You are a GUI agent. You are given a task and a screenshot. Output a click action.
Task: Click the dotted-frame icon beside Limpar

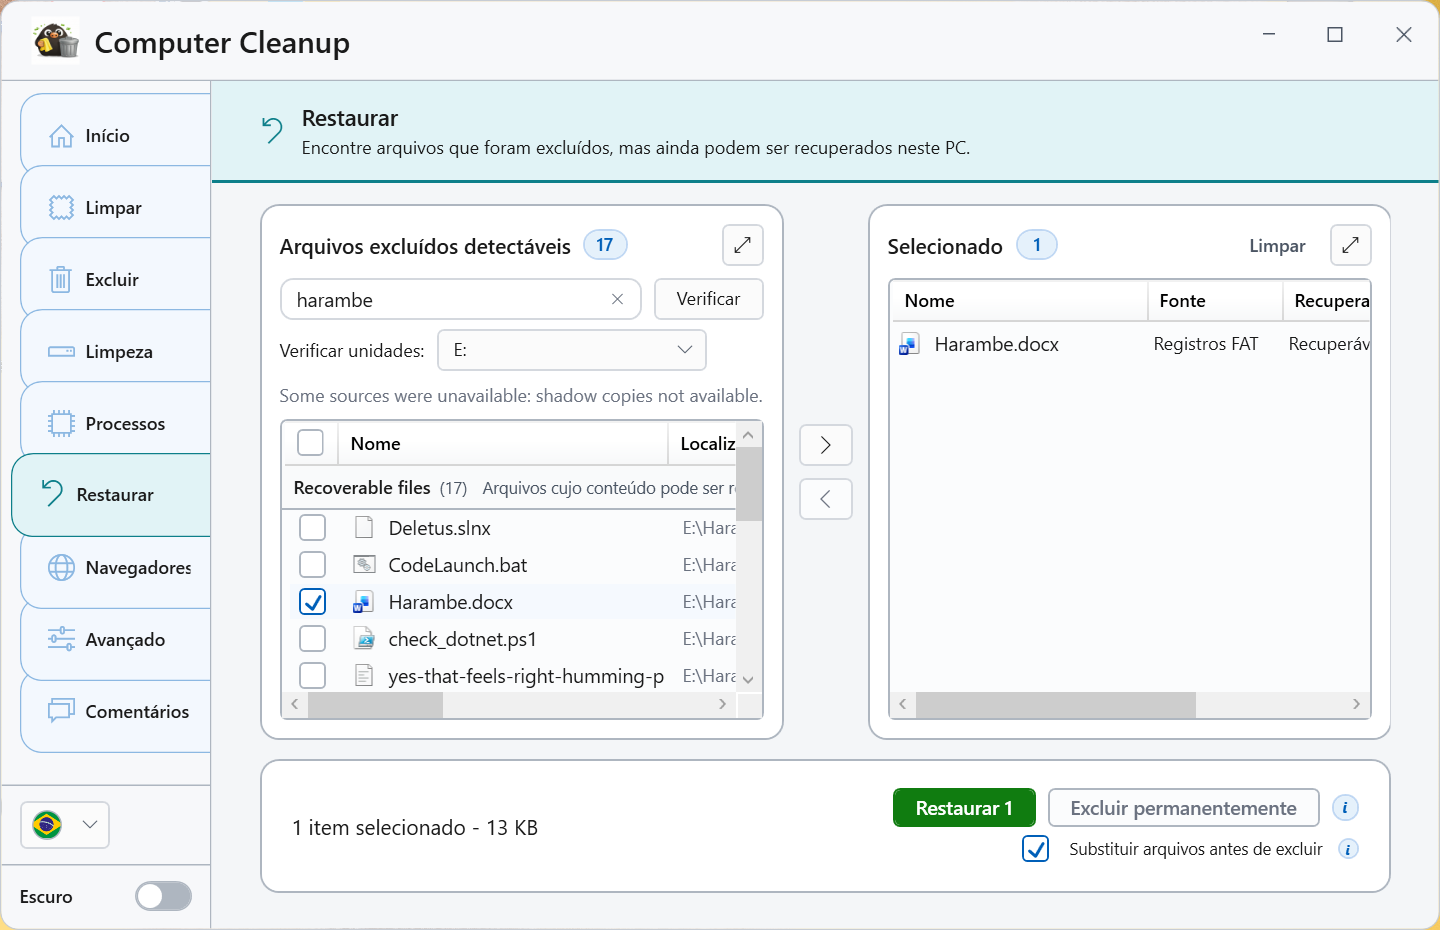(x=61, y=207)
